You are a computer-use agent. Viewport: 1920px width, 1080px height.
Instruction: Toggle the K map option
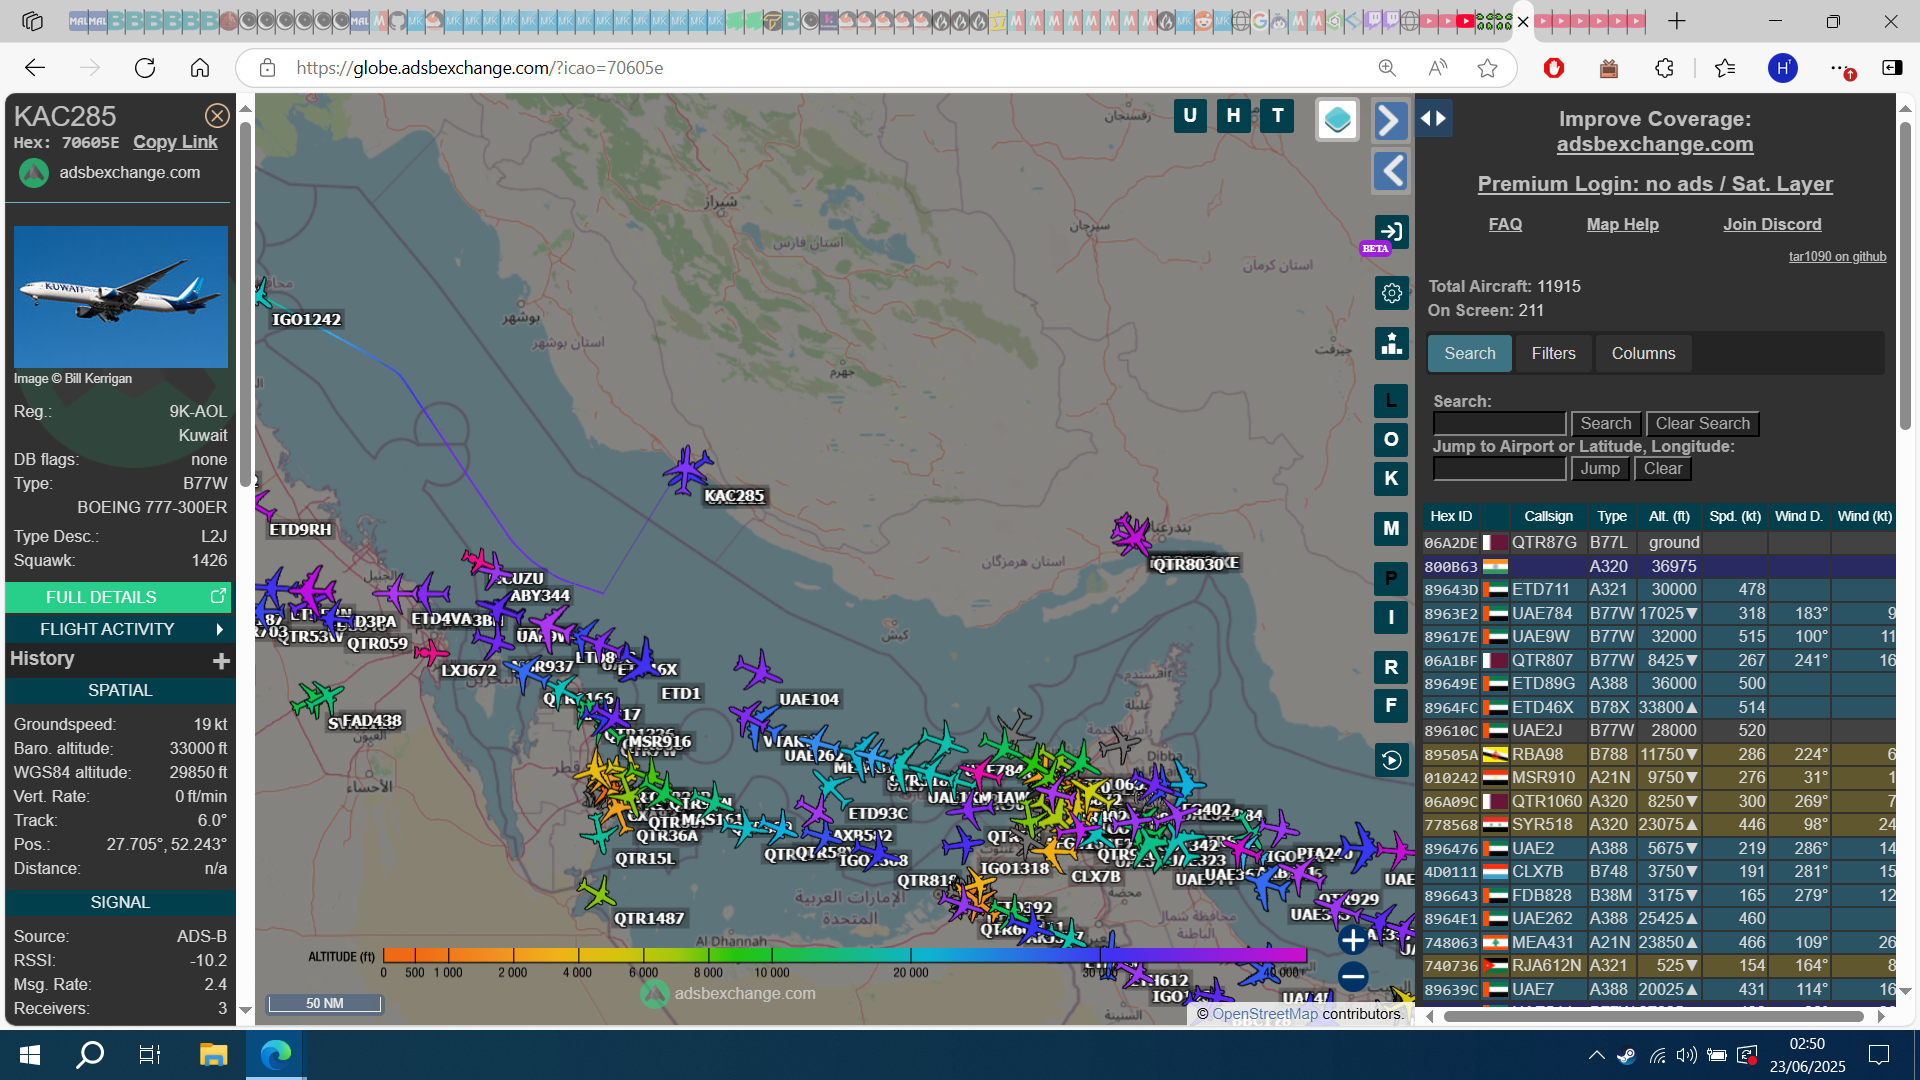tap(1391, 479)
